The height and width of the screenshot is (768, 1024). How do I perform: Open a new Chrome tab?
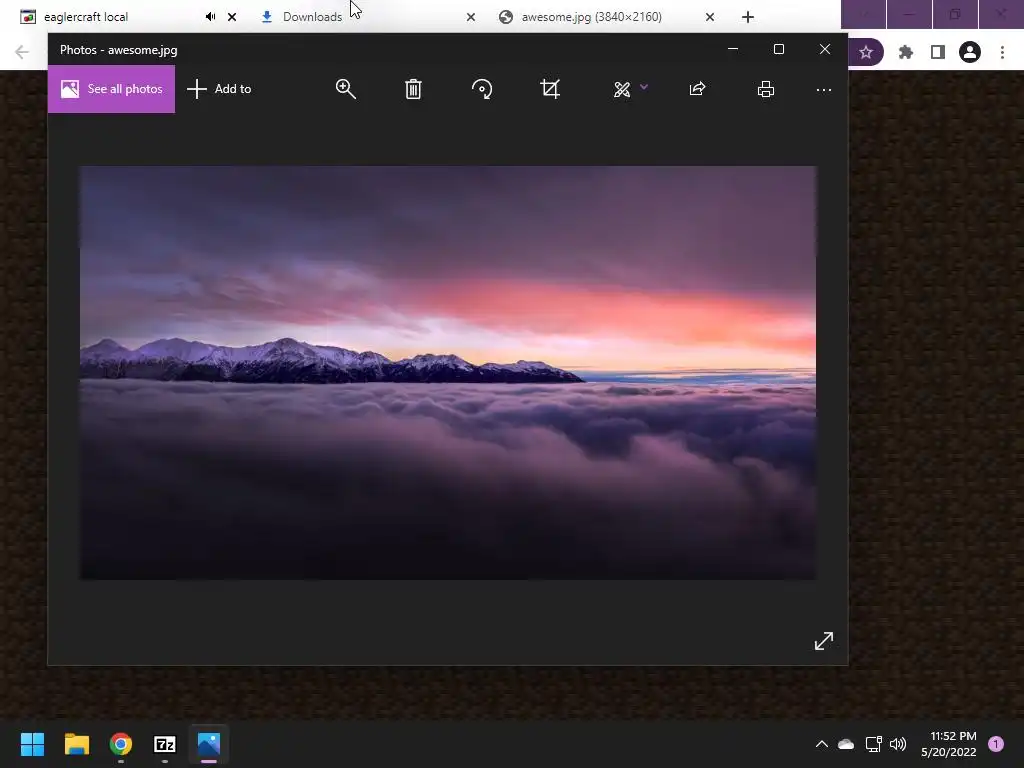(748, 17)
